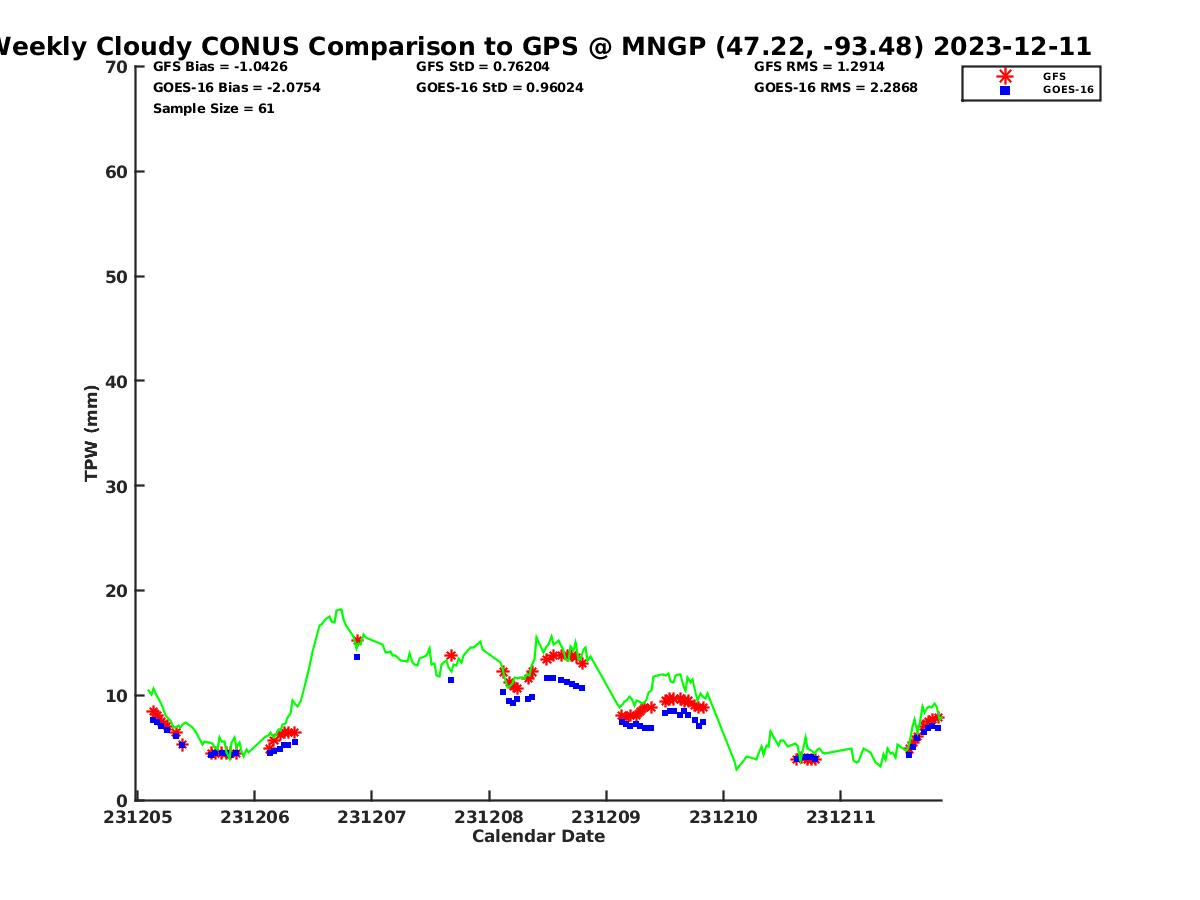Click the GOES-16 legend text label
Viewport: 1200px width, 900px height.
tap(1068, 90)
